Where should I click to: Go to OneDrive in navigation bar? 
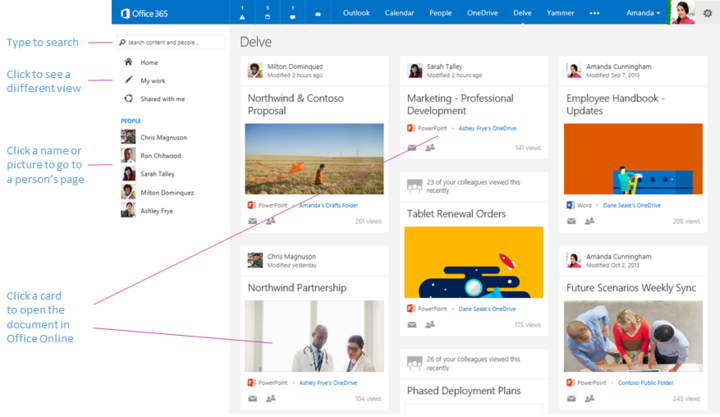pyautogui.click(x=481, y=14)
